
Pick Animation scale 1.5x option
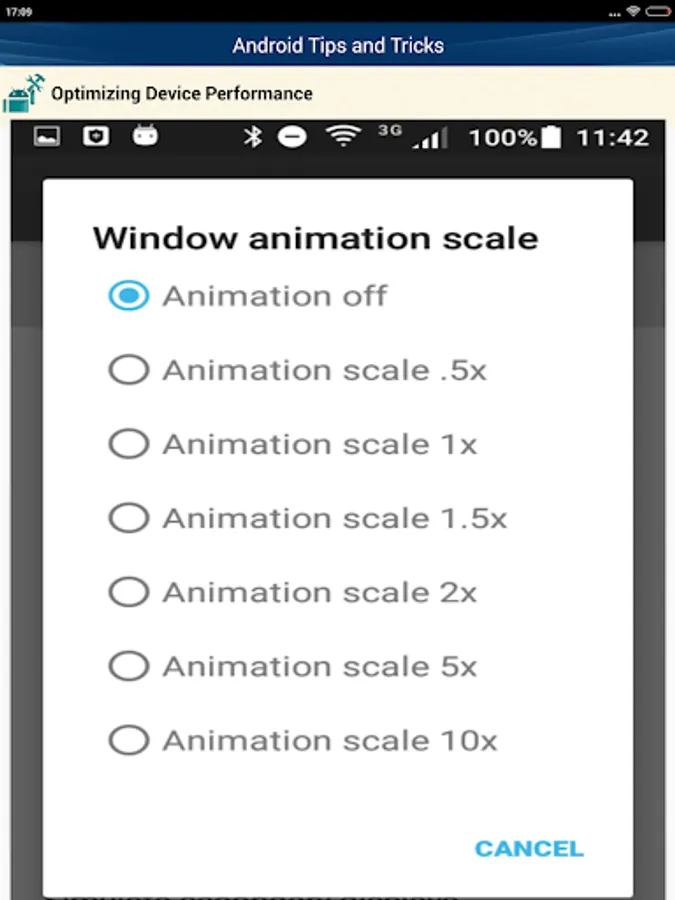[129, 518]
